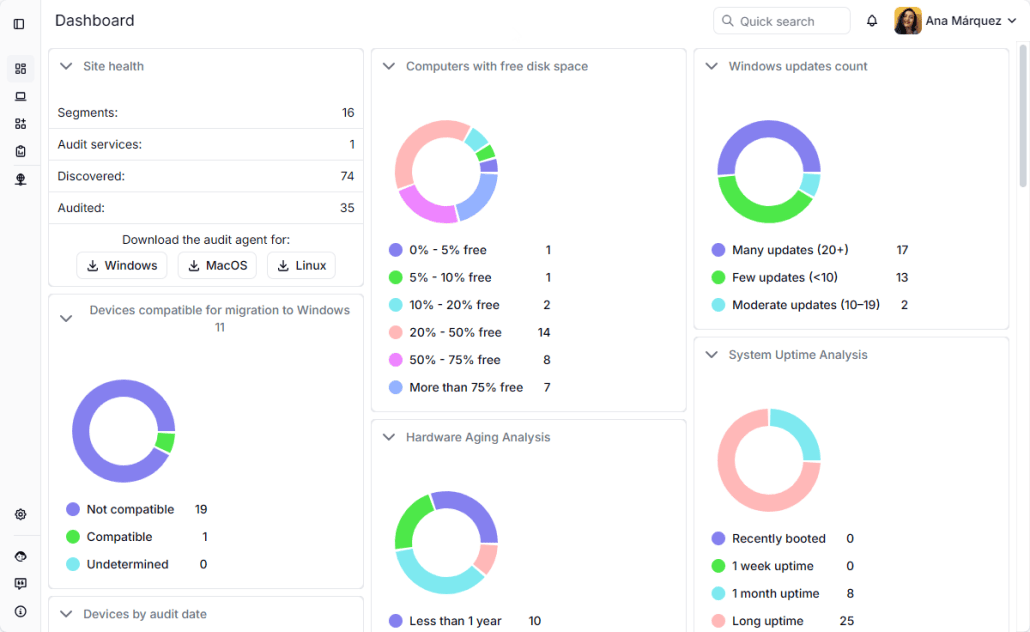The image size is (1030, 632).
Task: Click the free disk space donut chart
Action: coord(446,171)
